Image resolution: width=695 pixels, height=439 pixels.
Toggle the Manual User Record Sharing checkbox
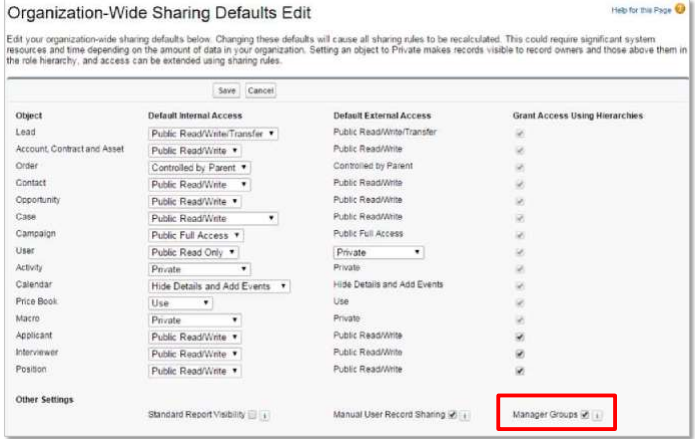453,414
